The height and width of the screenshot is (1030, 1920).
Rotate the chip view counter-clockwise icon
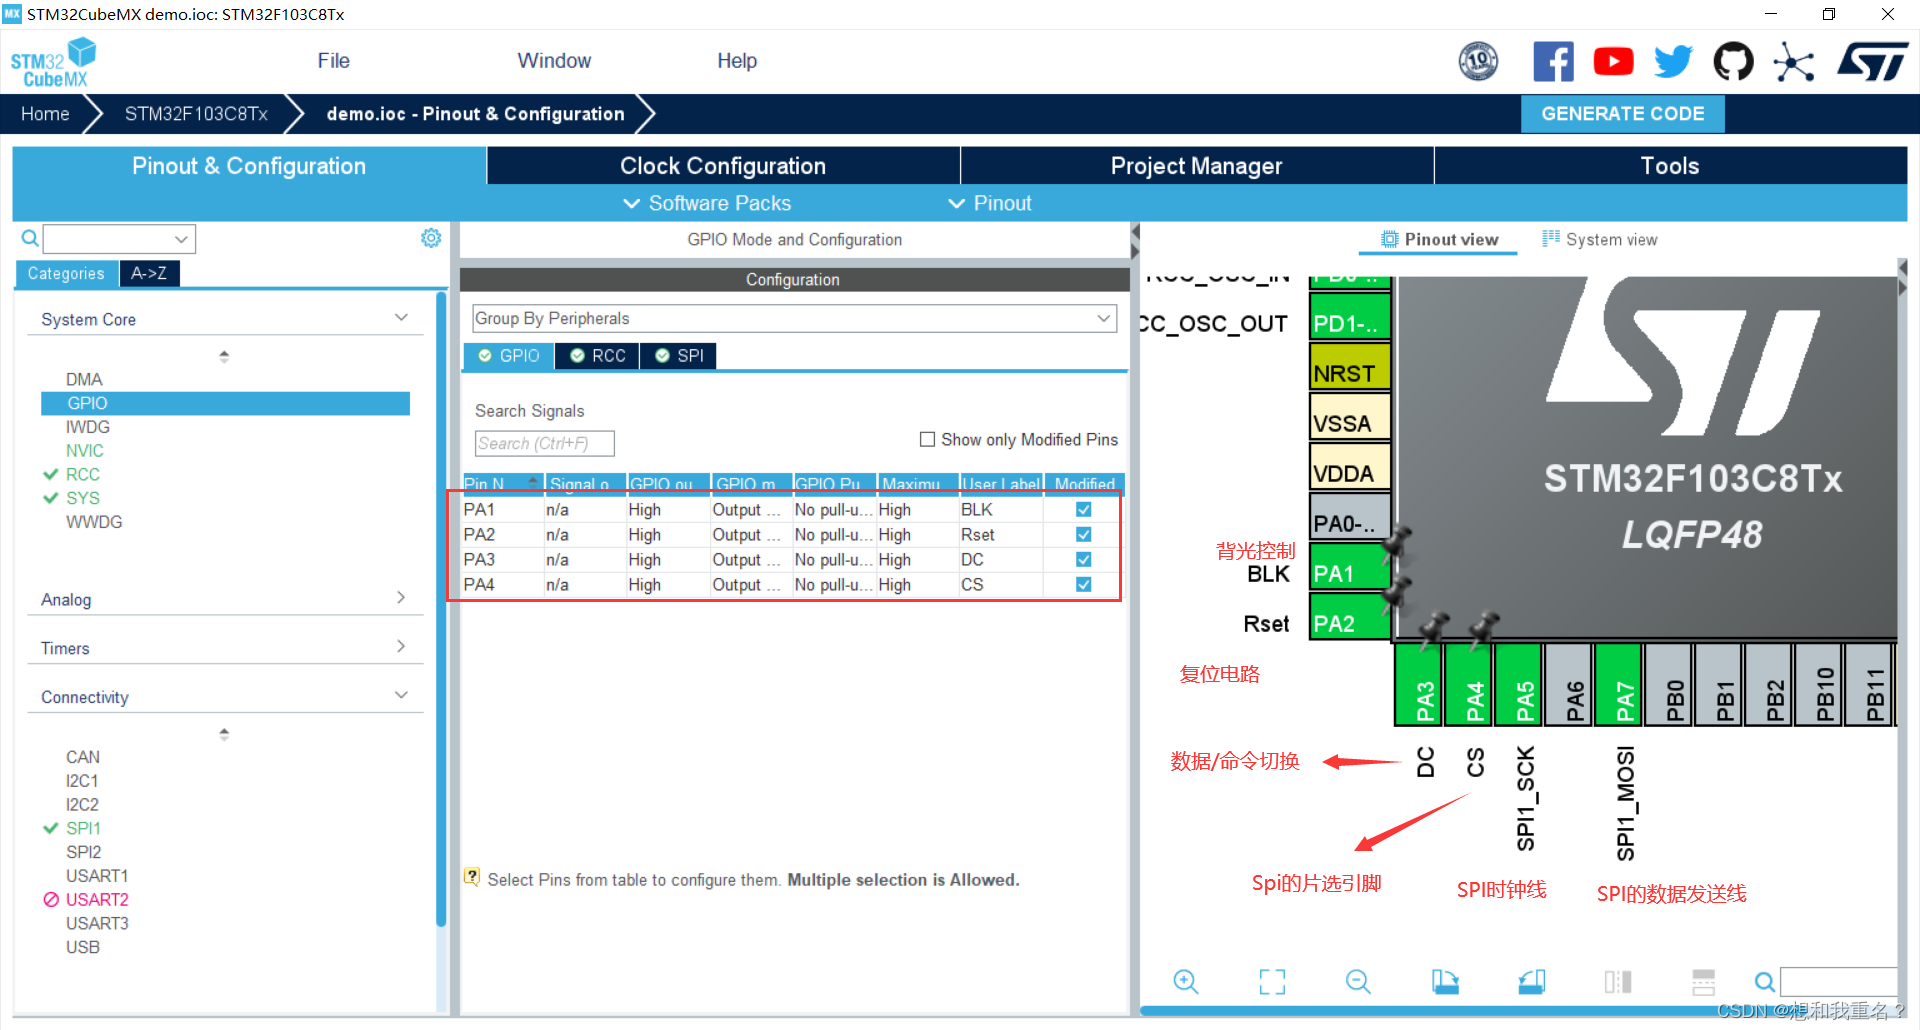[1531, 982]
